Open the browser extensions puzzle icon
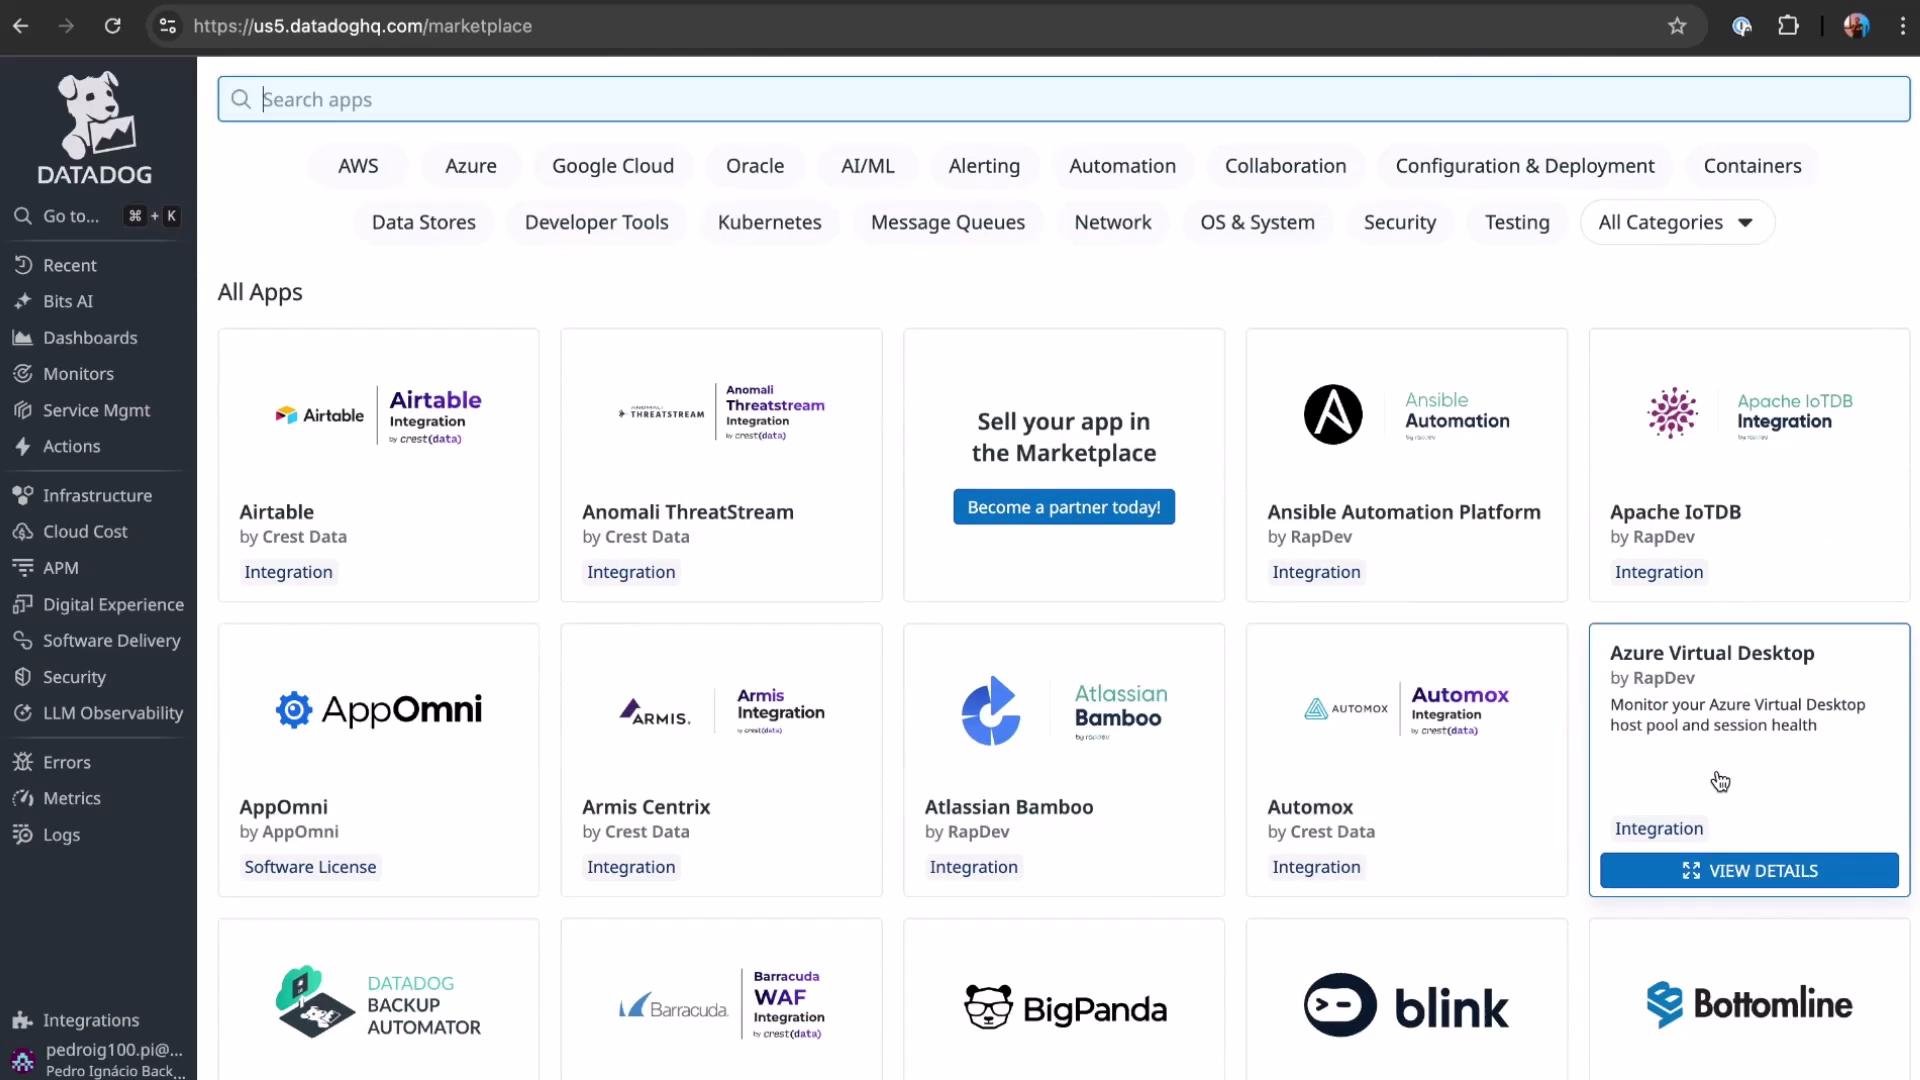The image size is (1920, 1080). (x=1788, y=26)
